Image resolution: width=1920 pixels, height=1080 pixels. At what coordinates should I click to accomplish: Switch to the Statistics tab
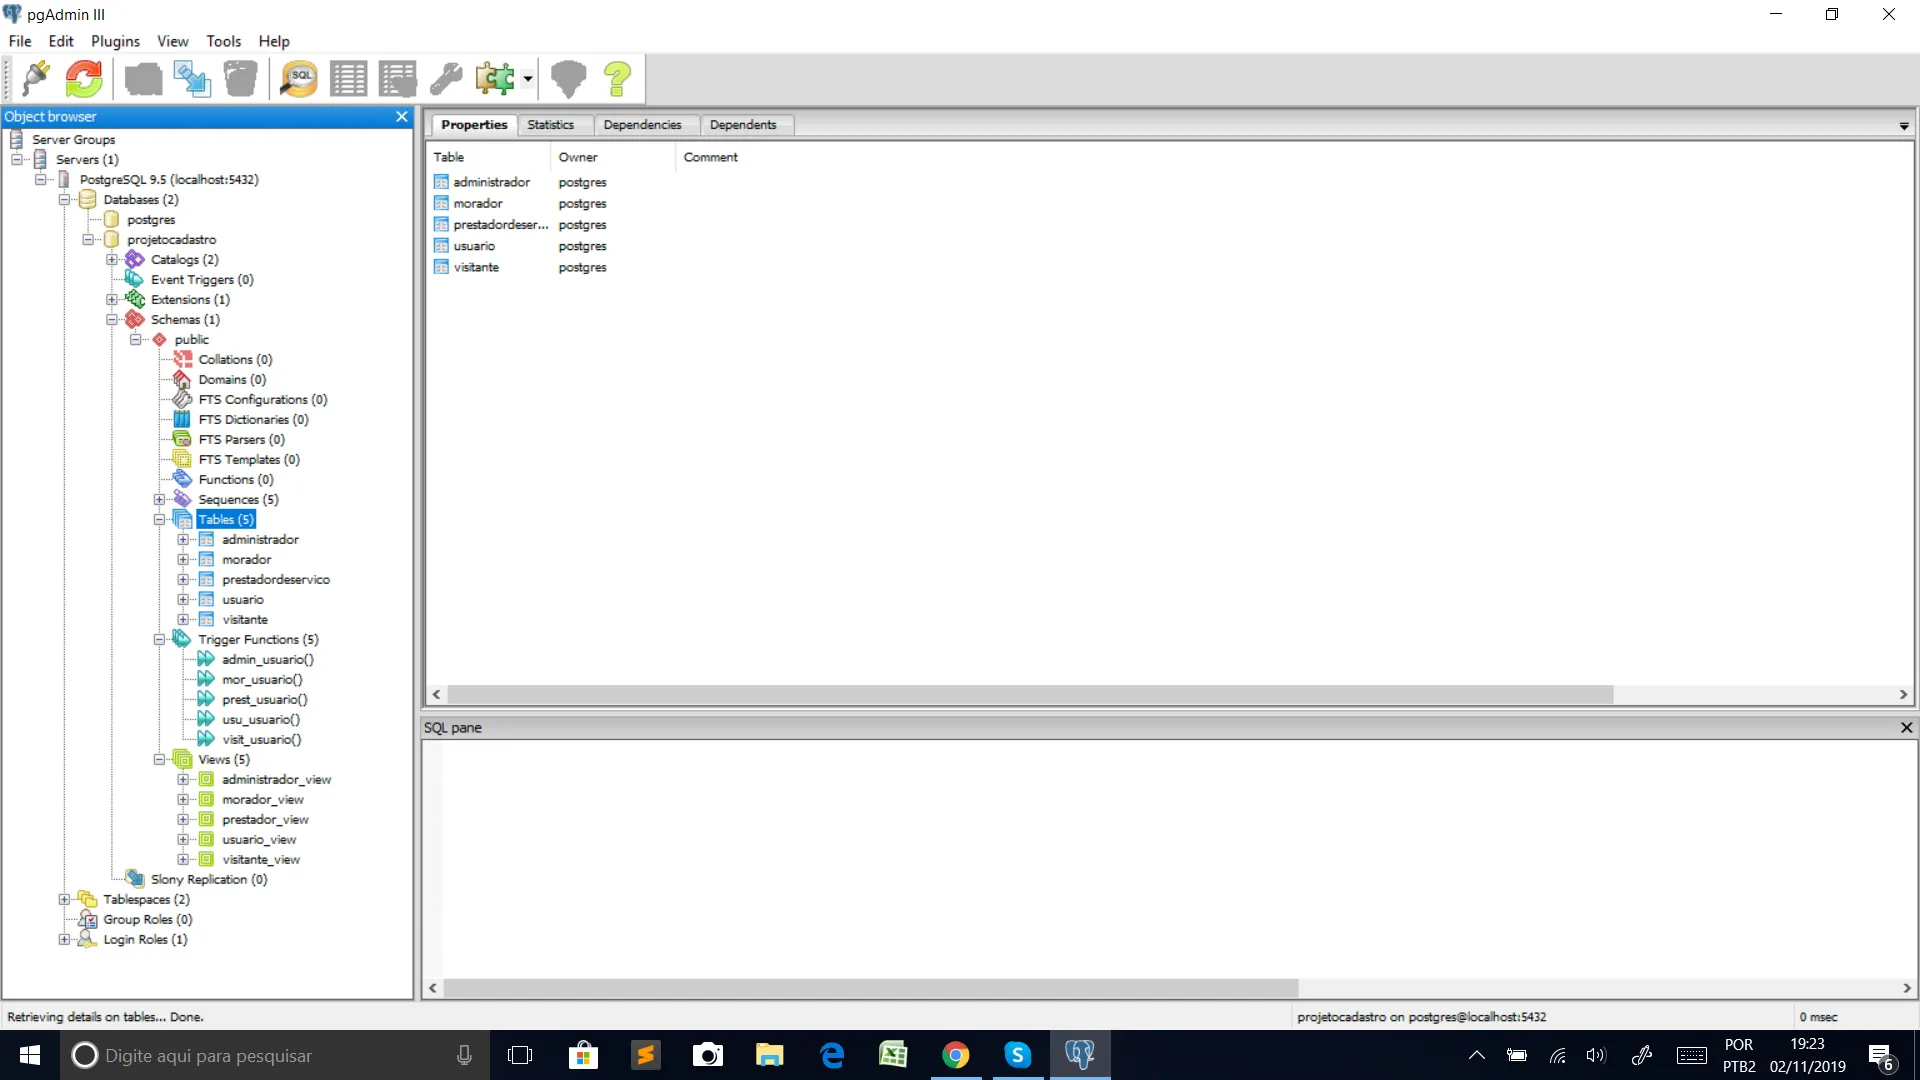click(x=550, y=125)
